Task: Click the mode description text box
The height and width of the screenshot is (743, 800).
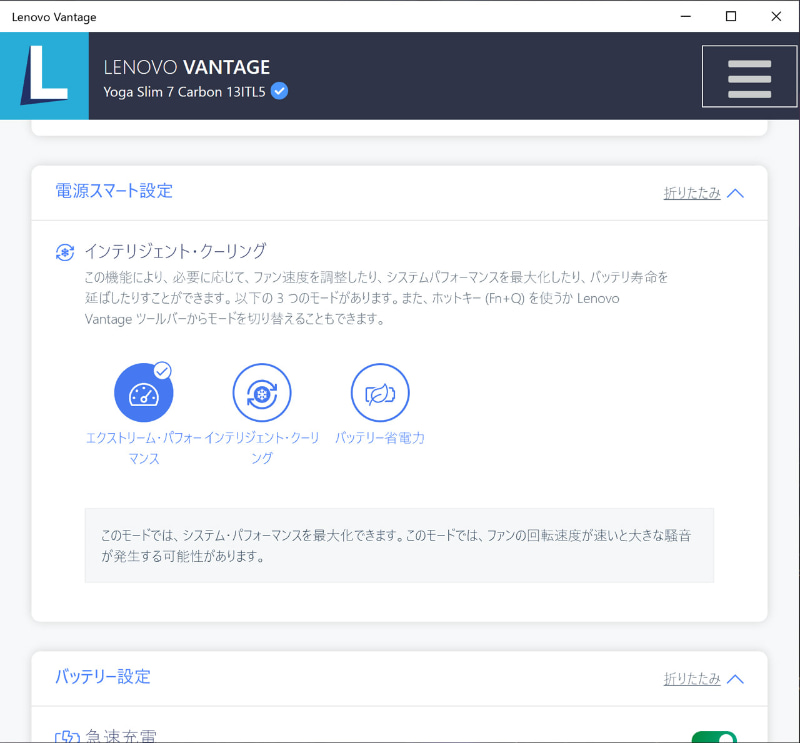Action: pyautogui.click(x=400, y=544)
